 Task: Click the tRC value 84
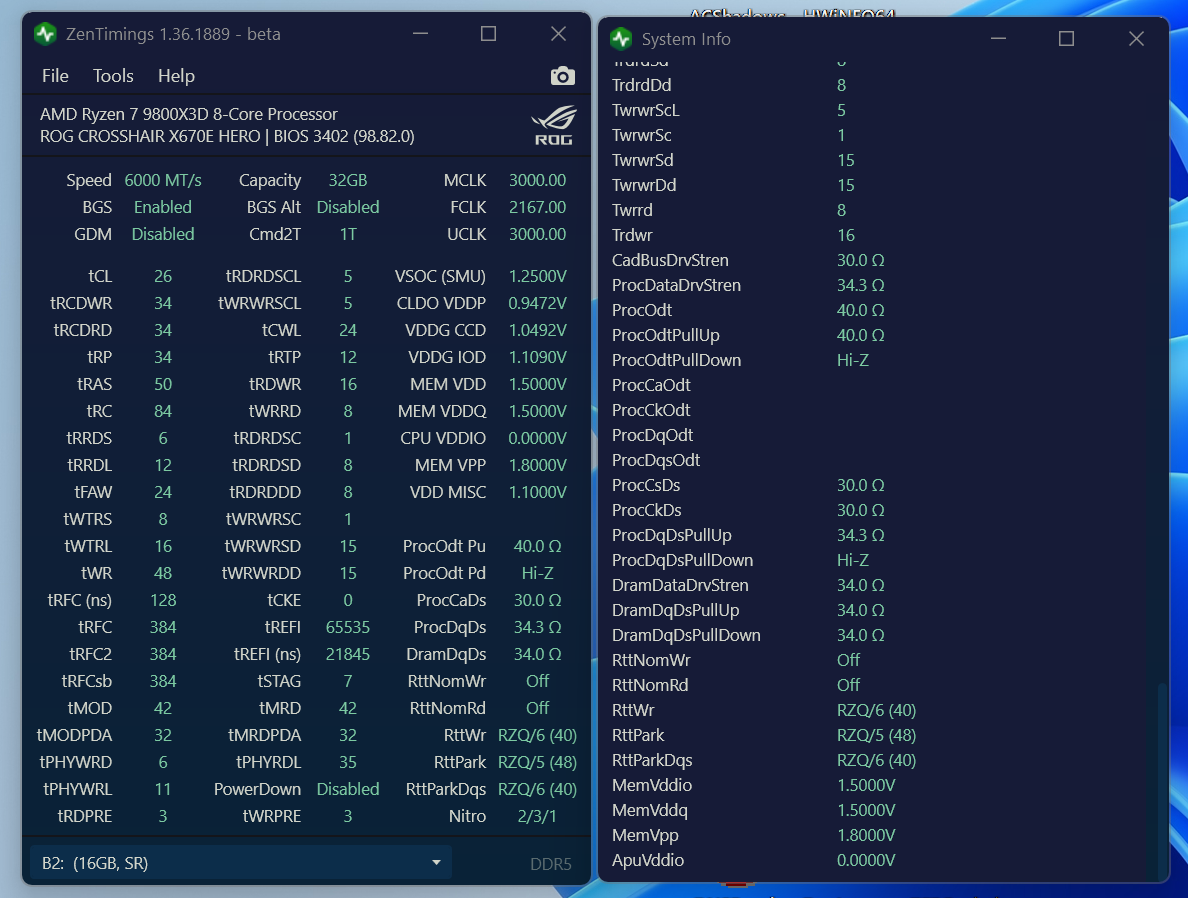coord(163,411)
